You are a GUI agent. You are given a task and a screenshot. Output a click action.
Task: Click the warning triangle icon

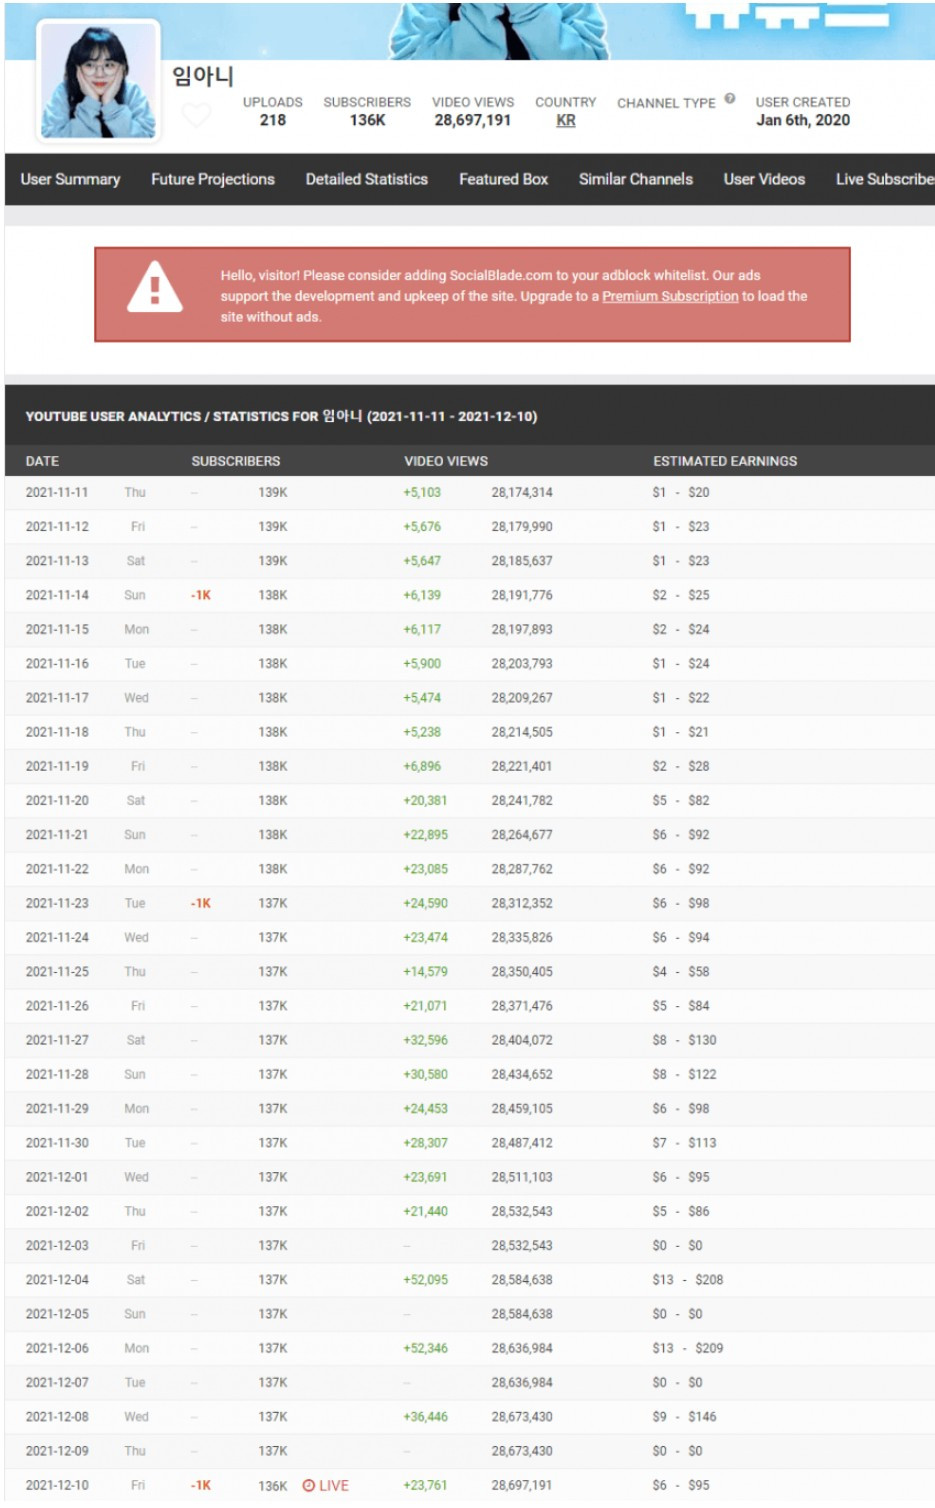155,288
